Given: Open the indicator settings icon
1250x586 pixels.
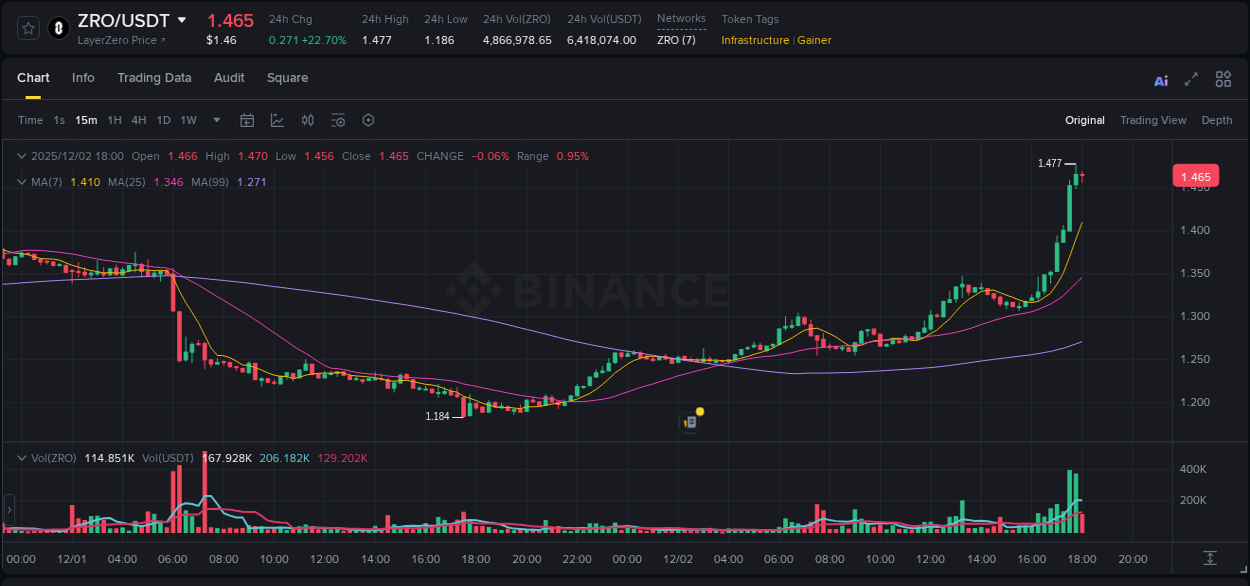Looking at the screenshot, I should click(337, 120).
